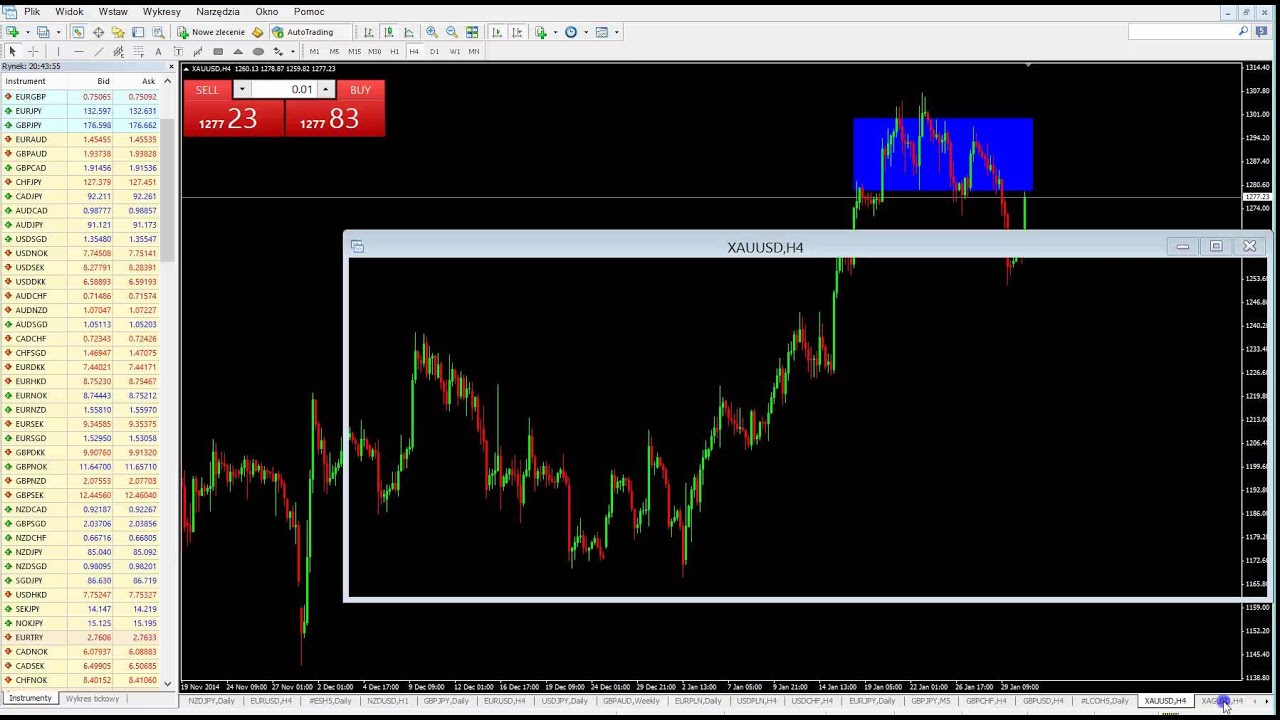Select the crosshair tool
Image resolution: width=1280 pixels, height=720 pixels.
(33, 51)
